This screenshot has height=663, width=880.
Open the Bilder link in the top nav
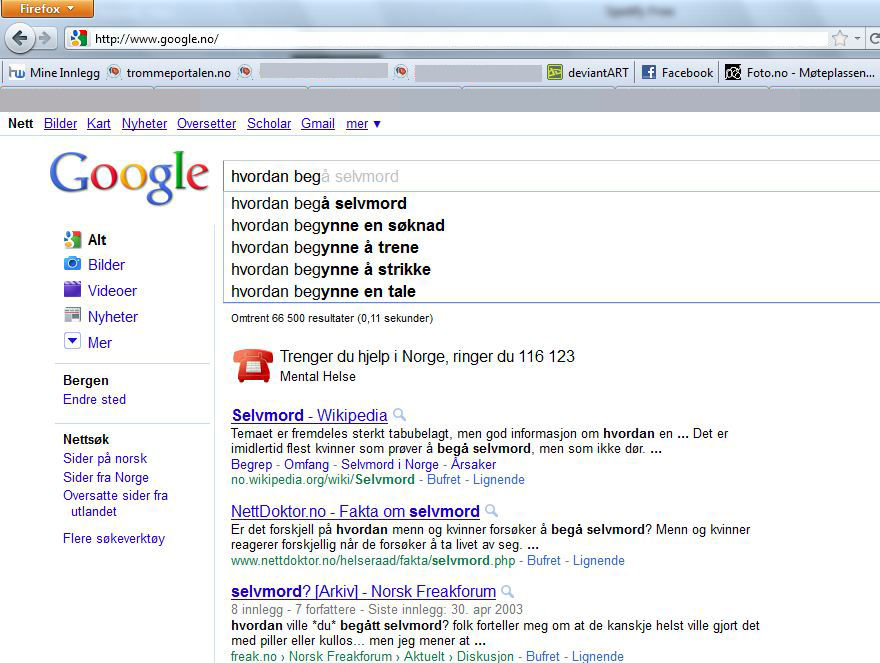(61, 124)
